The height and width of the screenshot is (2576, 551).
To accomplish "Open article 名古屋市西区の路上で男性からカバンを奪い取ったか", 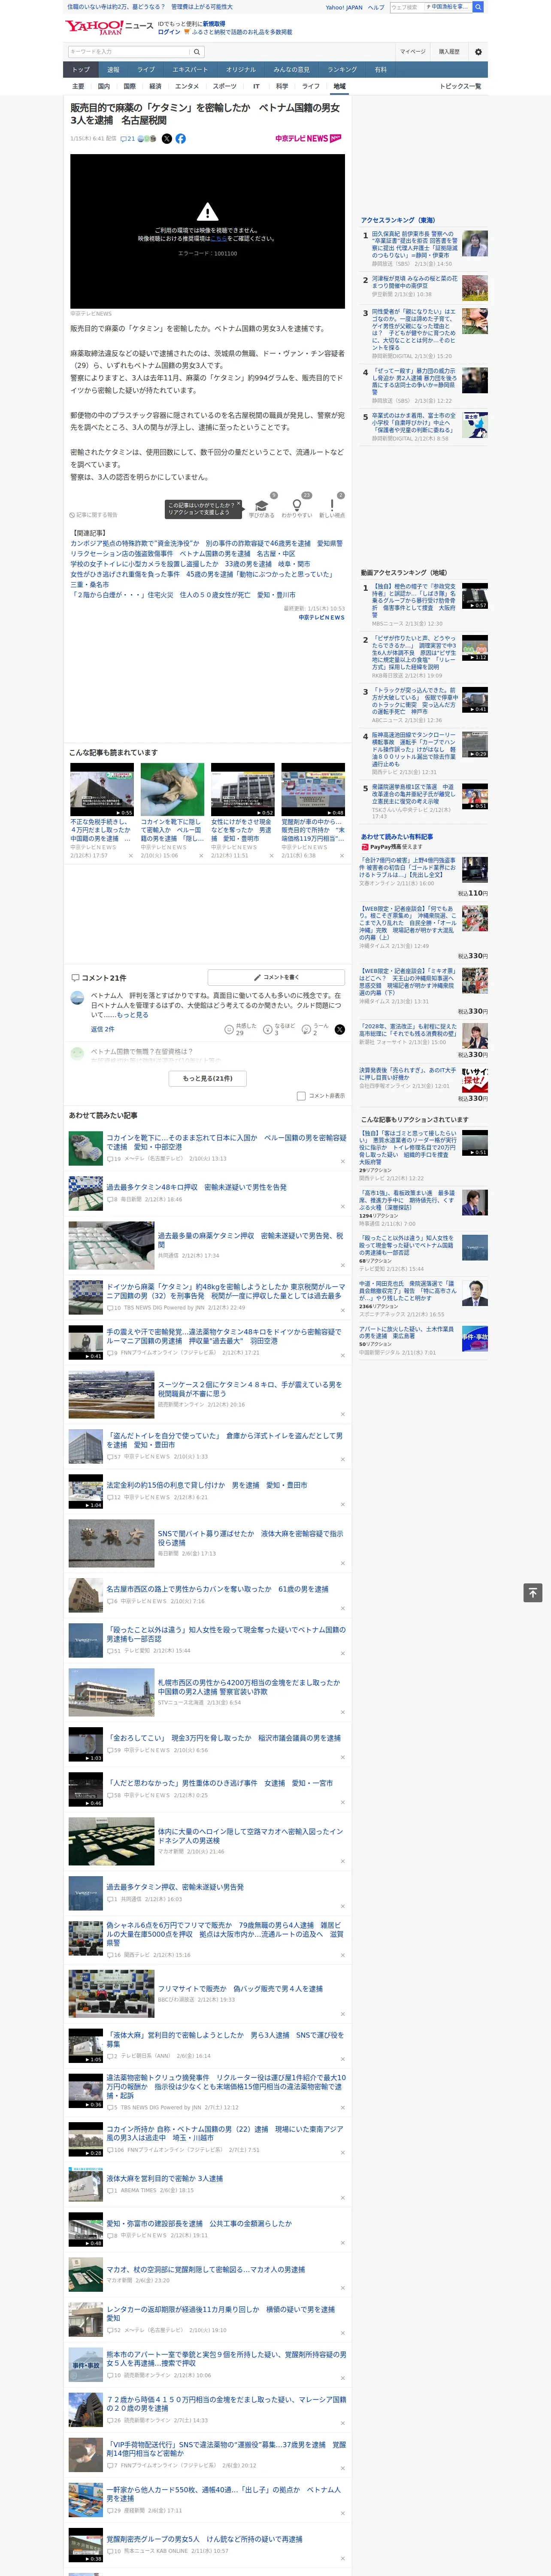I will click(x=217, y=1588).
